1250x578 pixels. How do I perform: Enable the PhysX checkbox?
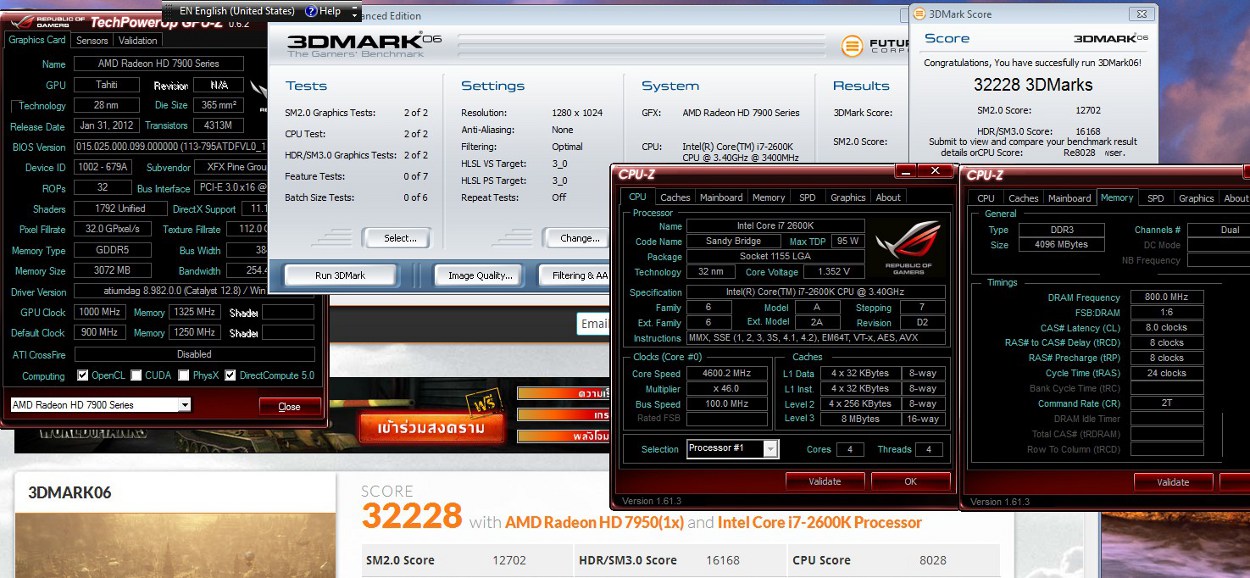click(x=184, y=376)
